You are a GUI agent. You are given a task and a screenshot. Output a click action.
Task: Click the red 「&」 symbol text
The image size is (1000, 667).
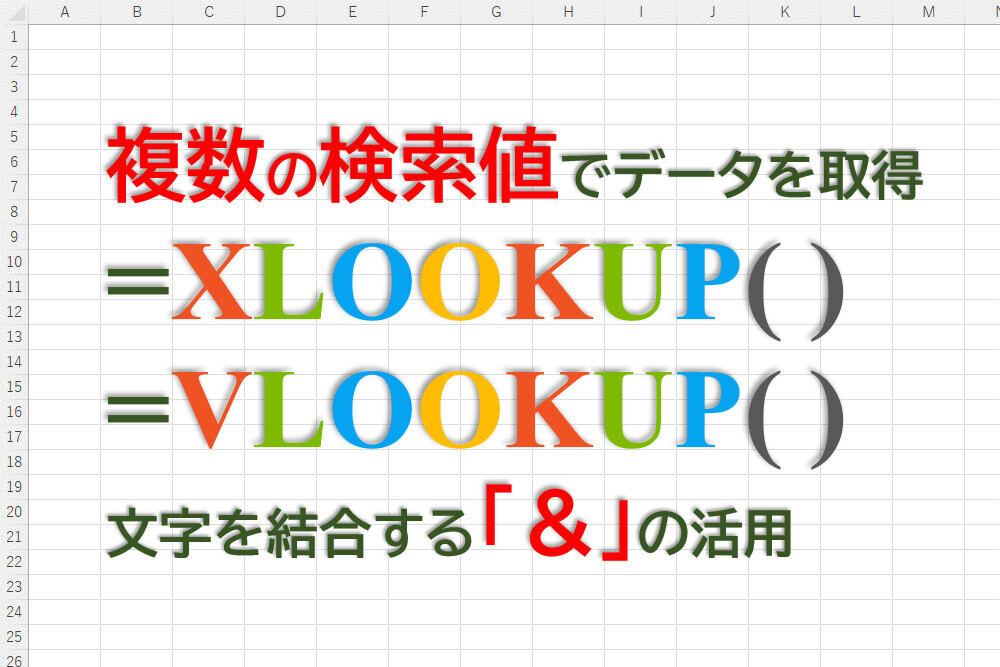(557, 523)
